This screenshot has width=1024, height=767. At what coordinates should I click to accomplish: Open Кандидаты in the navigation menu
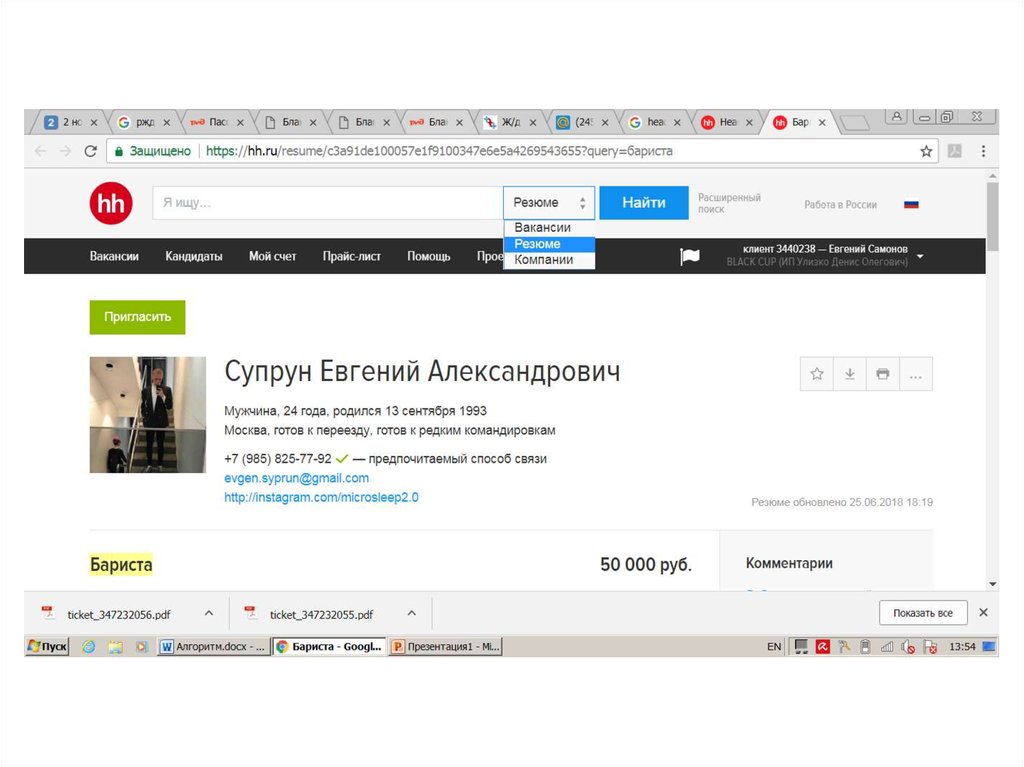(194, 256)
